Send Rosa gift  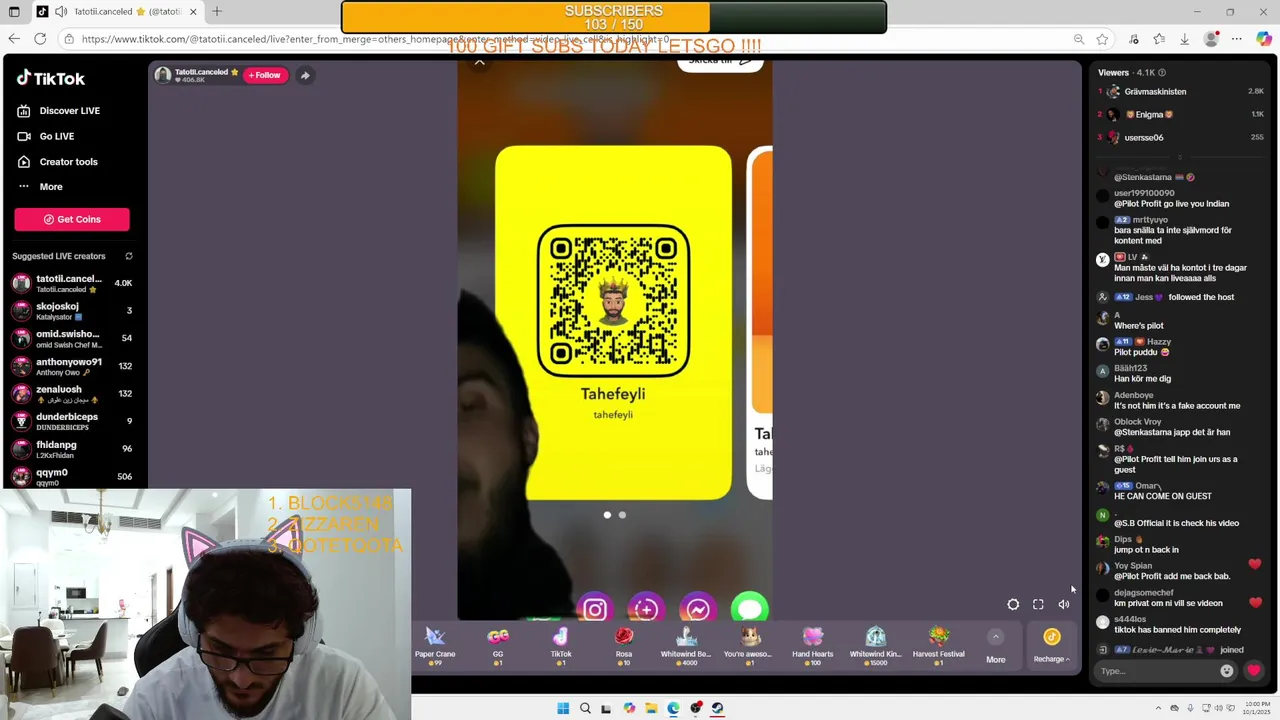(x=624, y=644)
